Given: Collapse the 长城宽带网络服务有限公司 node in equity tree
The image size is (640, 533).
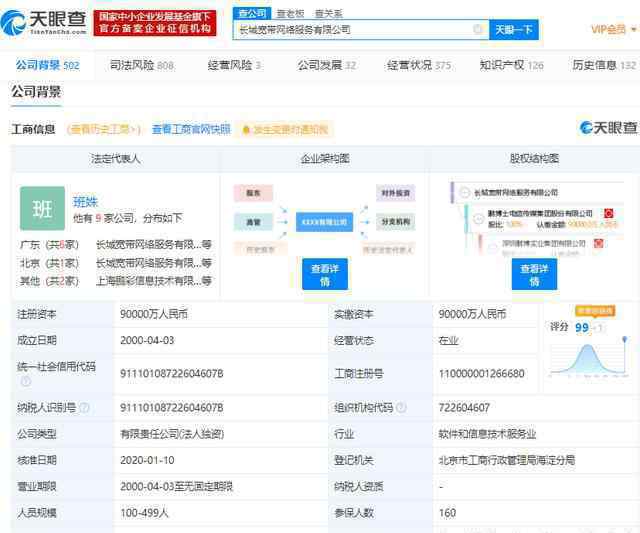Looking at the screenshot, I should point(464,192).
